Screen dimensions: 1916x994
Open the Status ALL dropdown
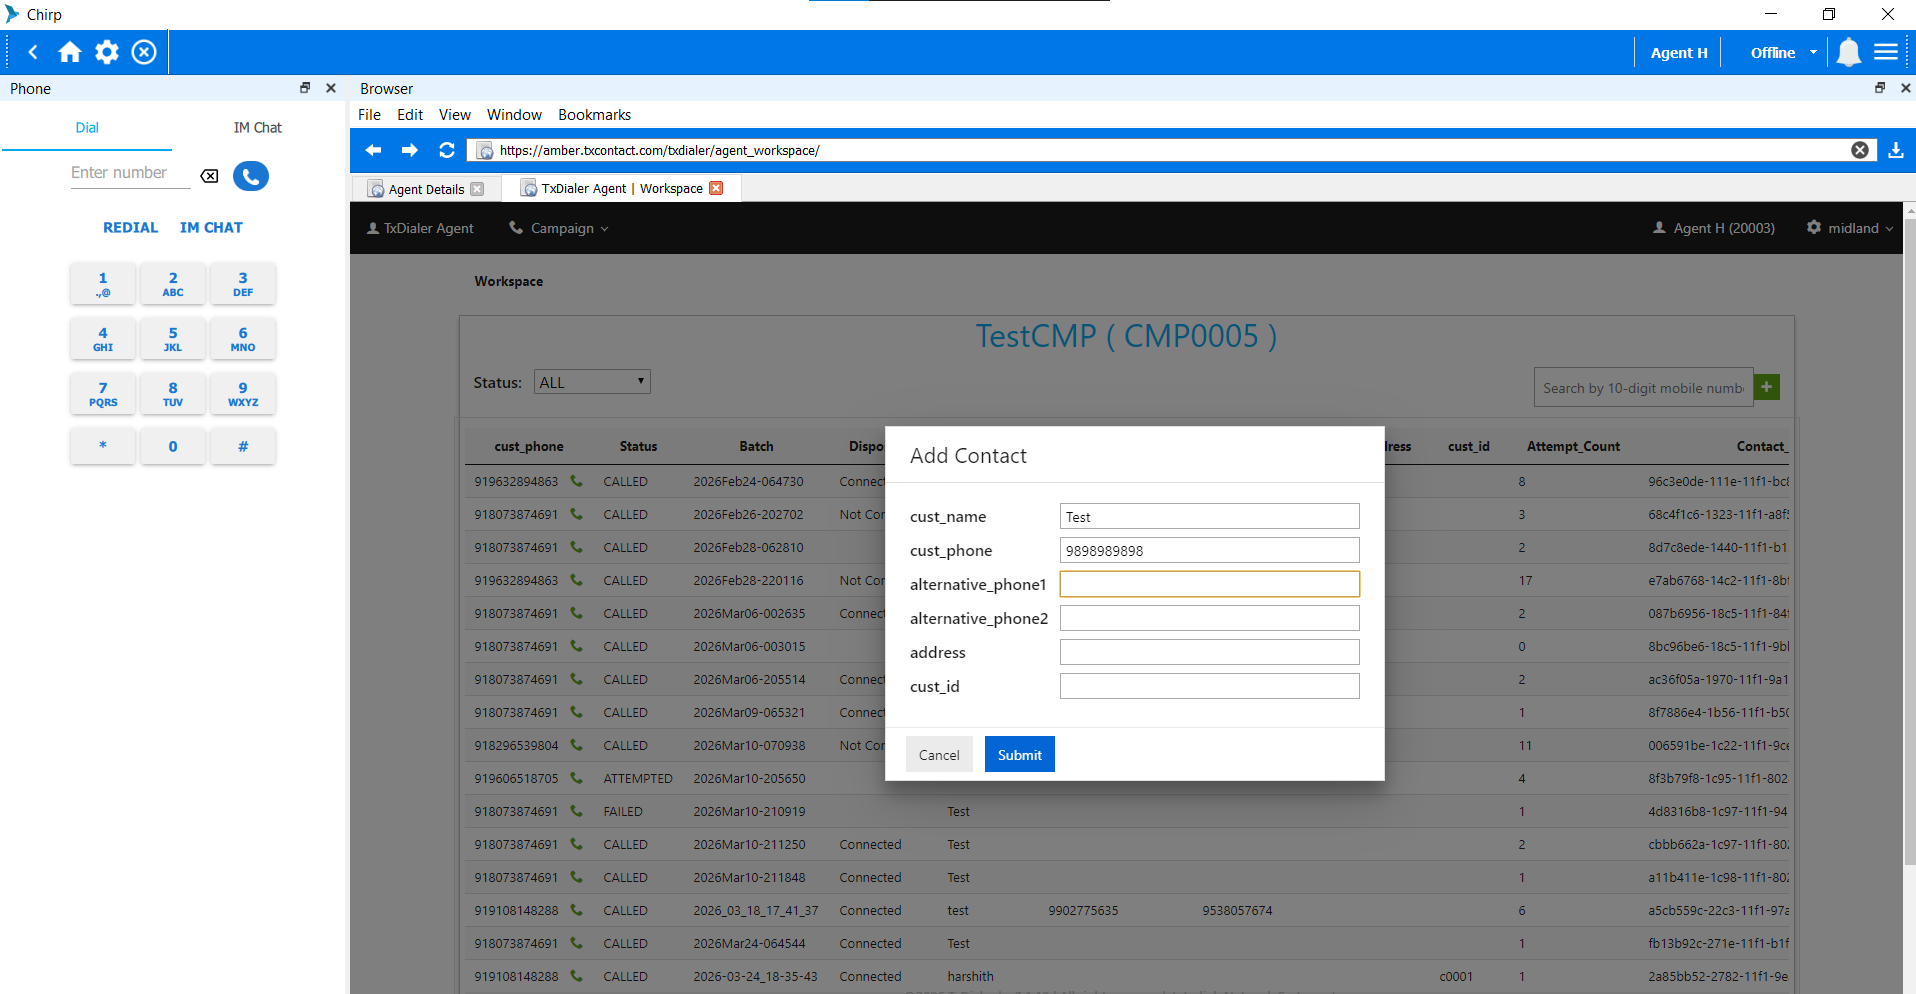coord(592,382)
